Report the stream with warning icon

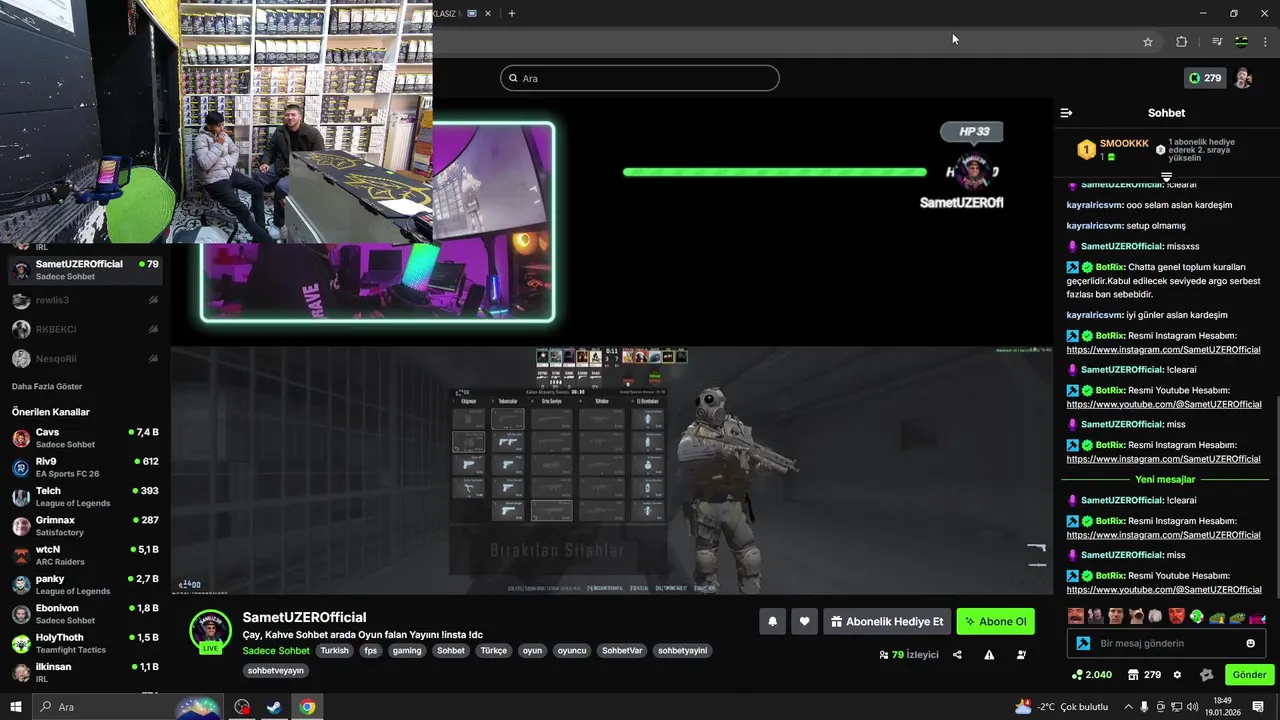tap(989, 655)
